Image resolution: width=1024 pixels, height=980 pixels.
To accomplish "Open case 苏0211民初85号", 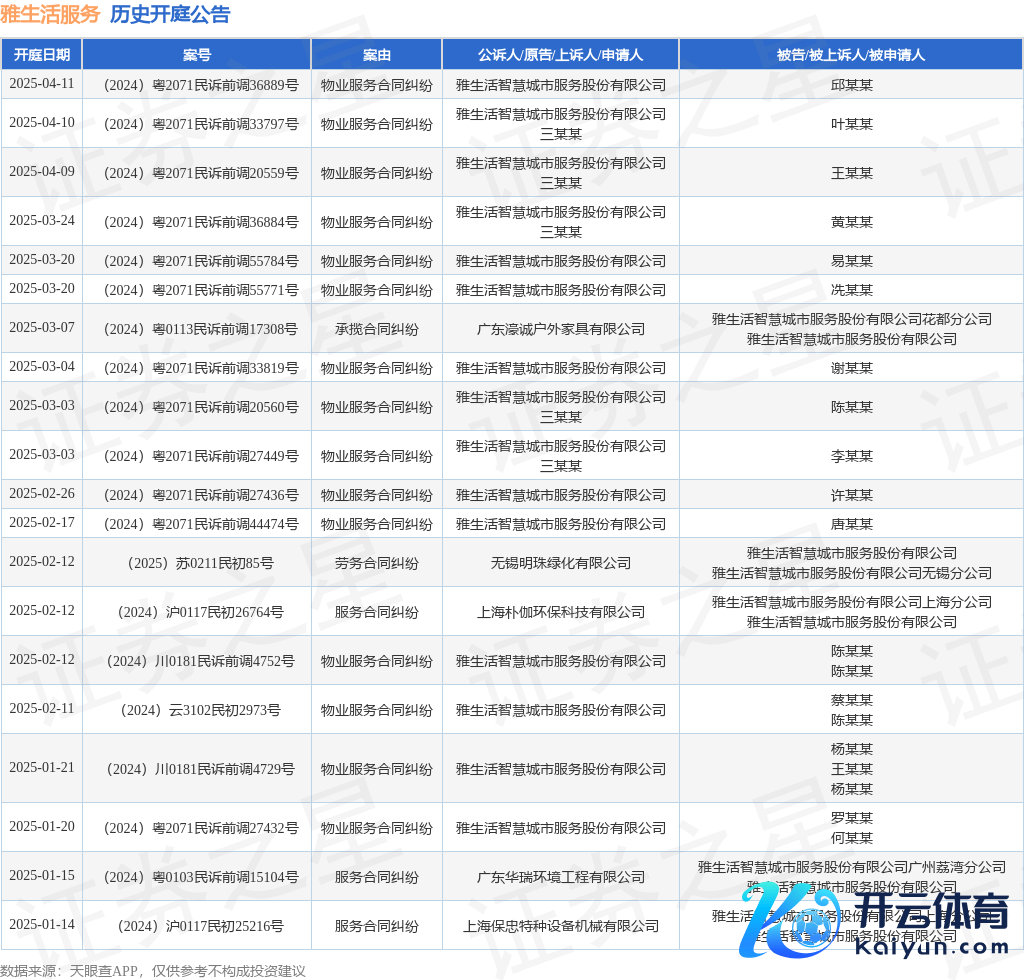I will click(197, 563).
